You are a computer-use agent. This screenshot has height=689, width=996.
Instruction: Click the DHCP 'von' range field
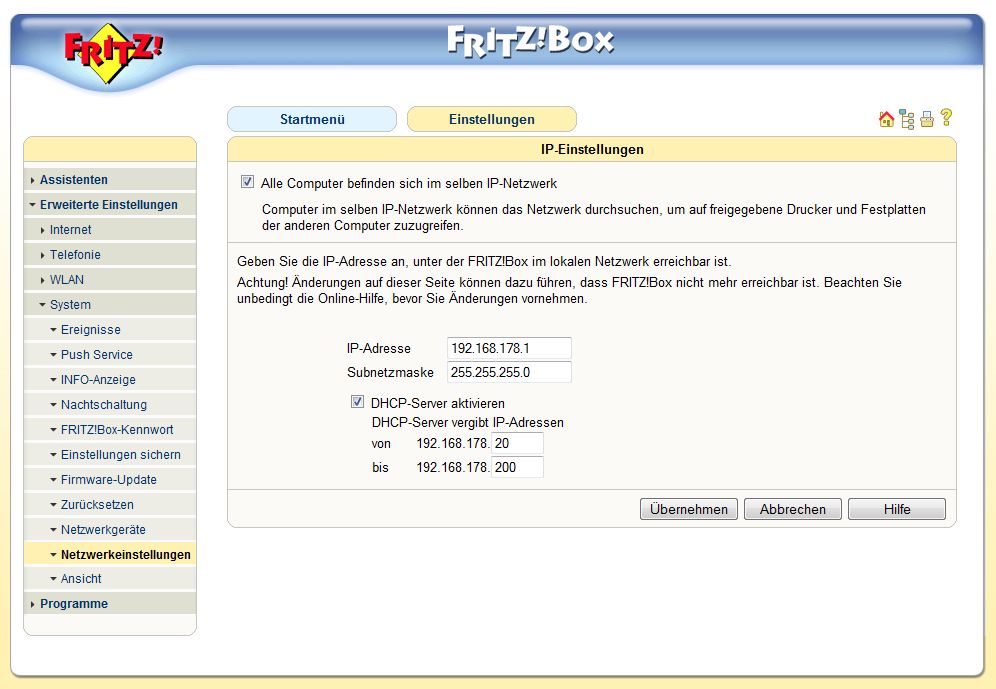[518, 443]
